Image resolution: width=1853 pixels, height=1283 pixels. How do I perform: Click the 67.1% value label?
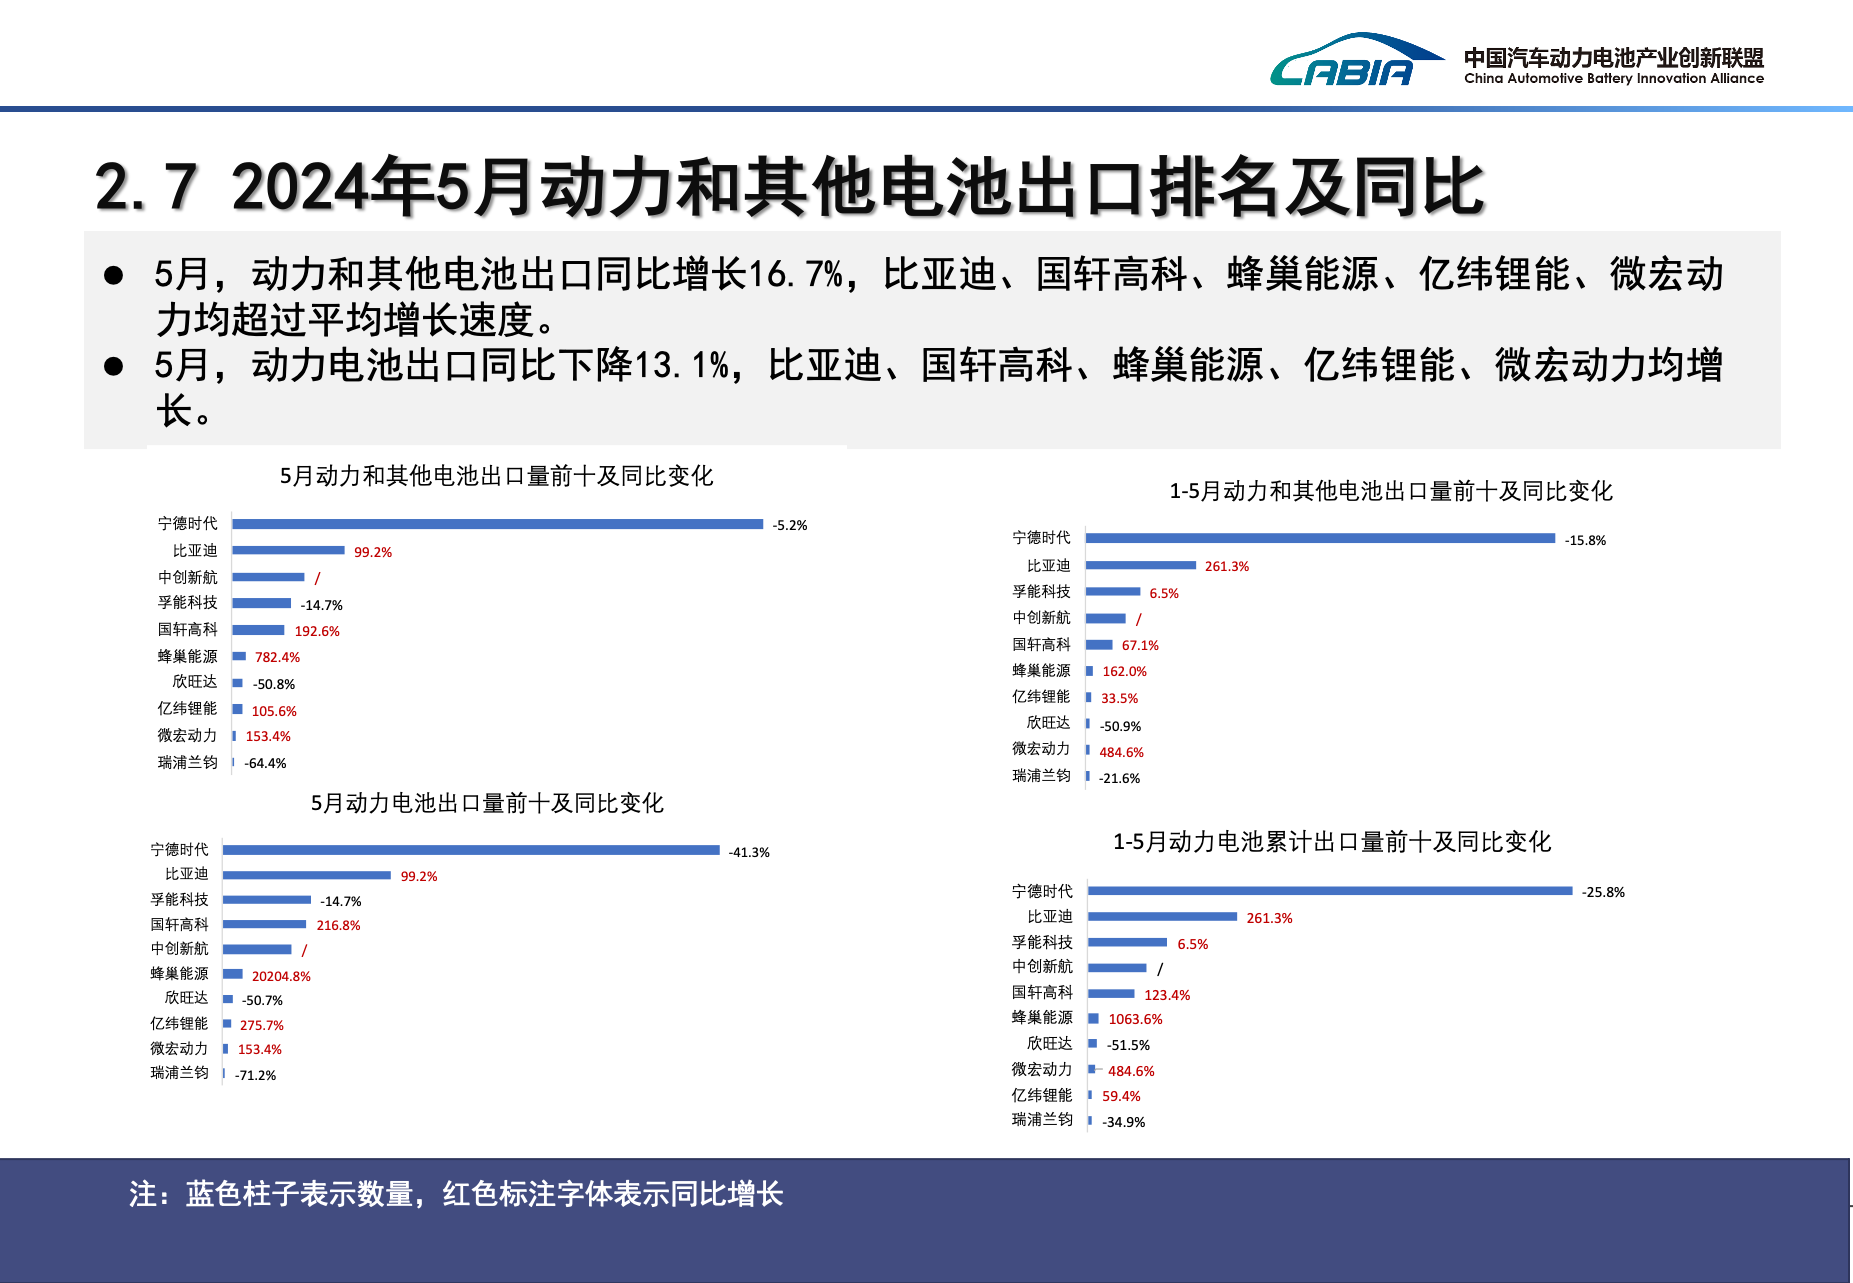point(1140,645)
